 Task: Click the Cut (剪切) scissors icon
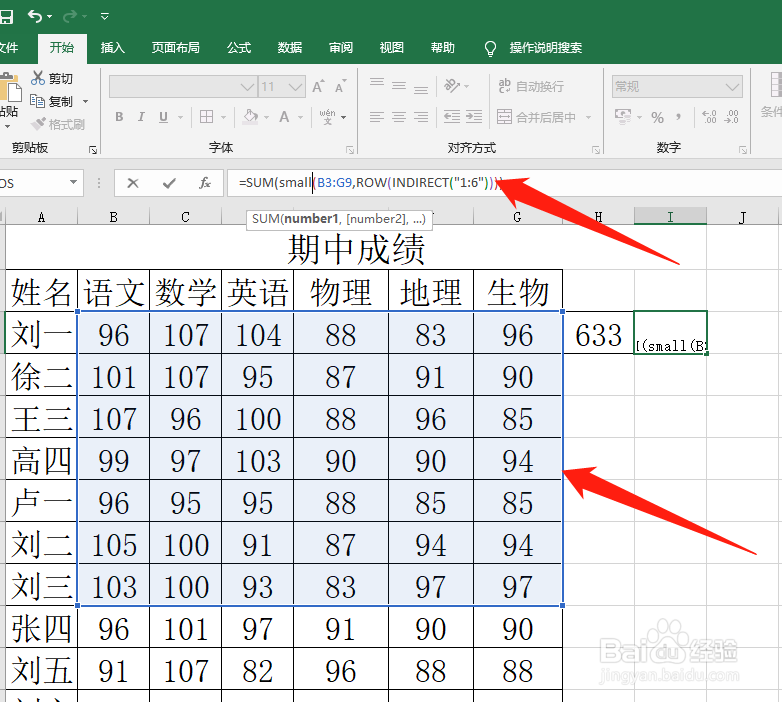click(x=38, y=78)
